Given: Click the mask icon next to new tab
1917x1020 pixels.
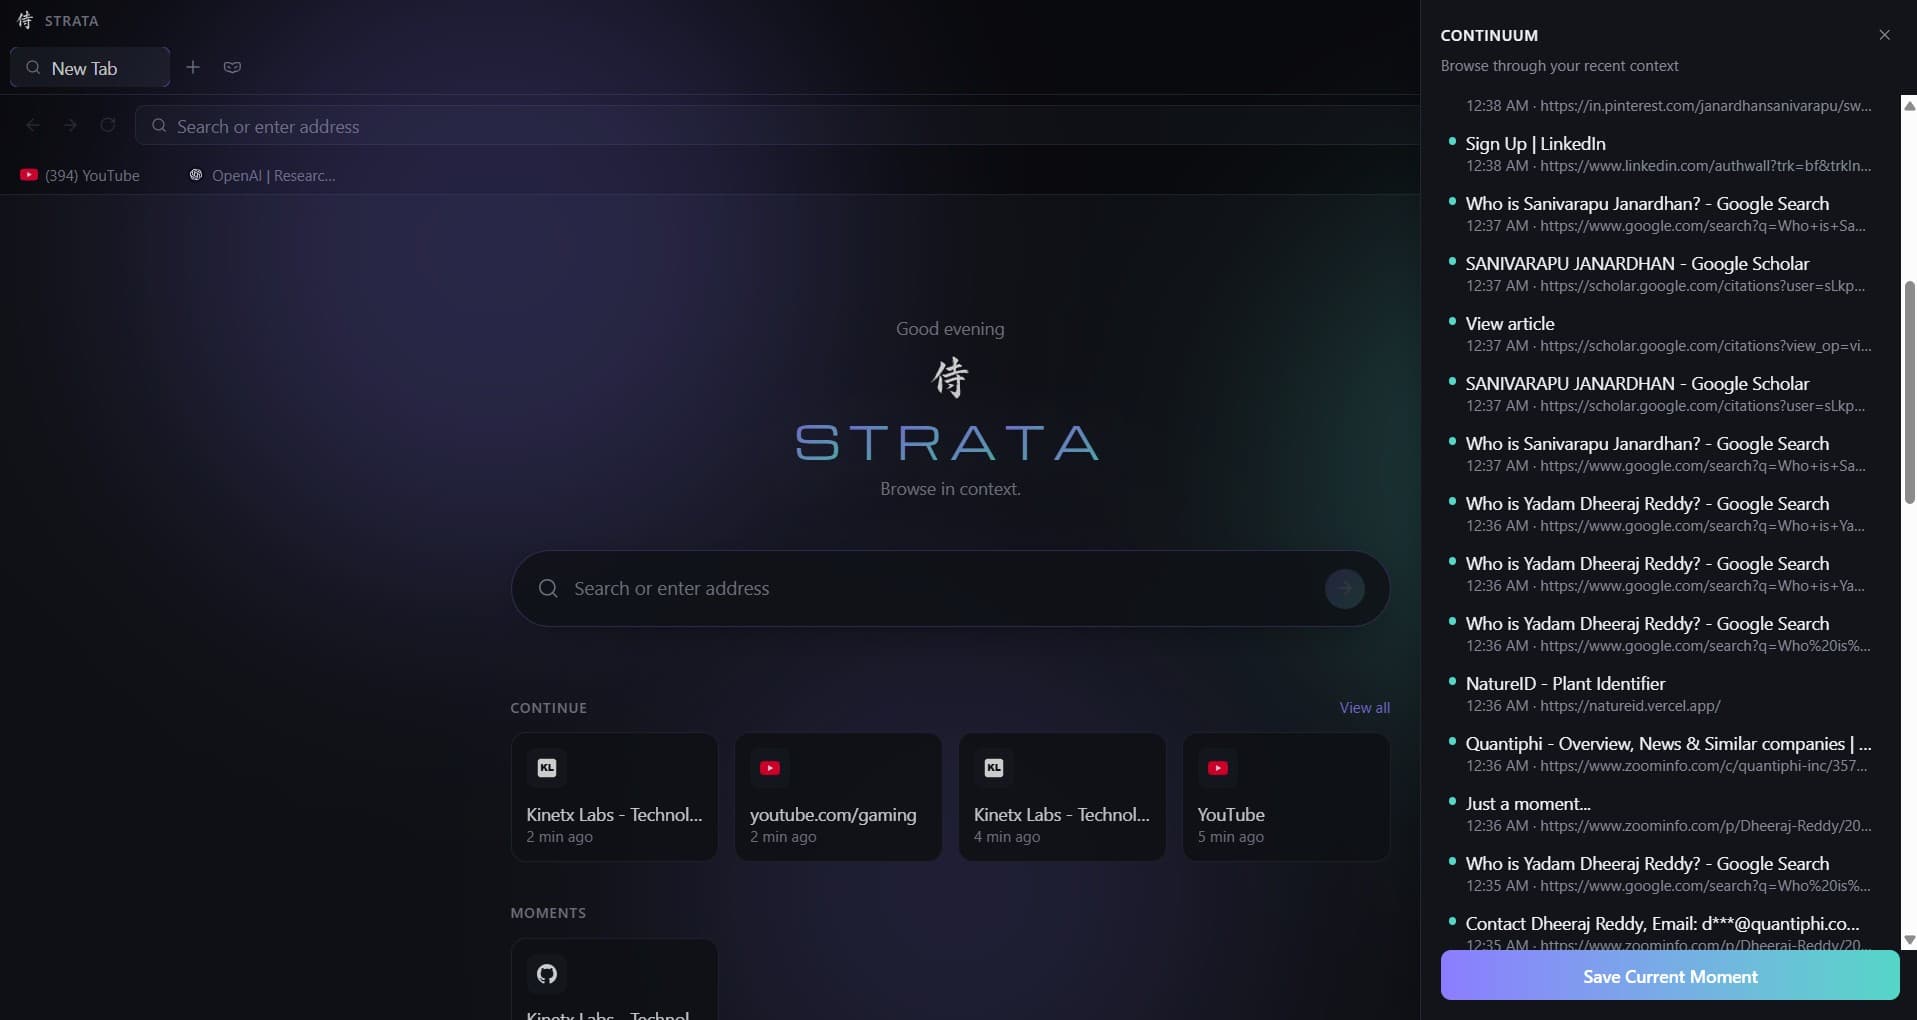Looking at the screenshot, I should pyautogui.click(x=232, y=67).
